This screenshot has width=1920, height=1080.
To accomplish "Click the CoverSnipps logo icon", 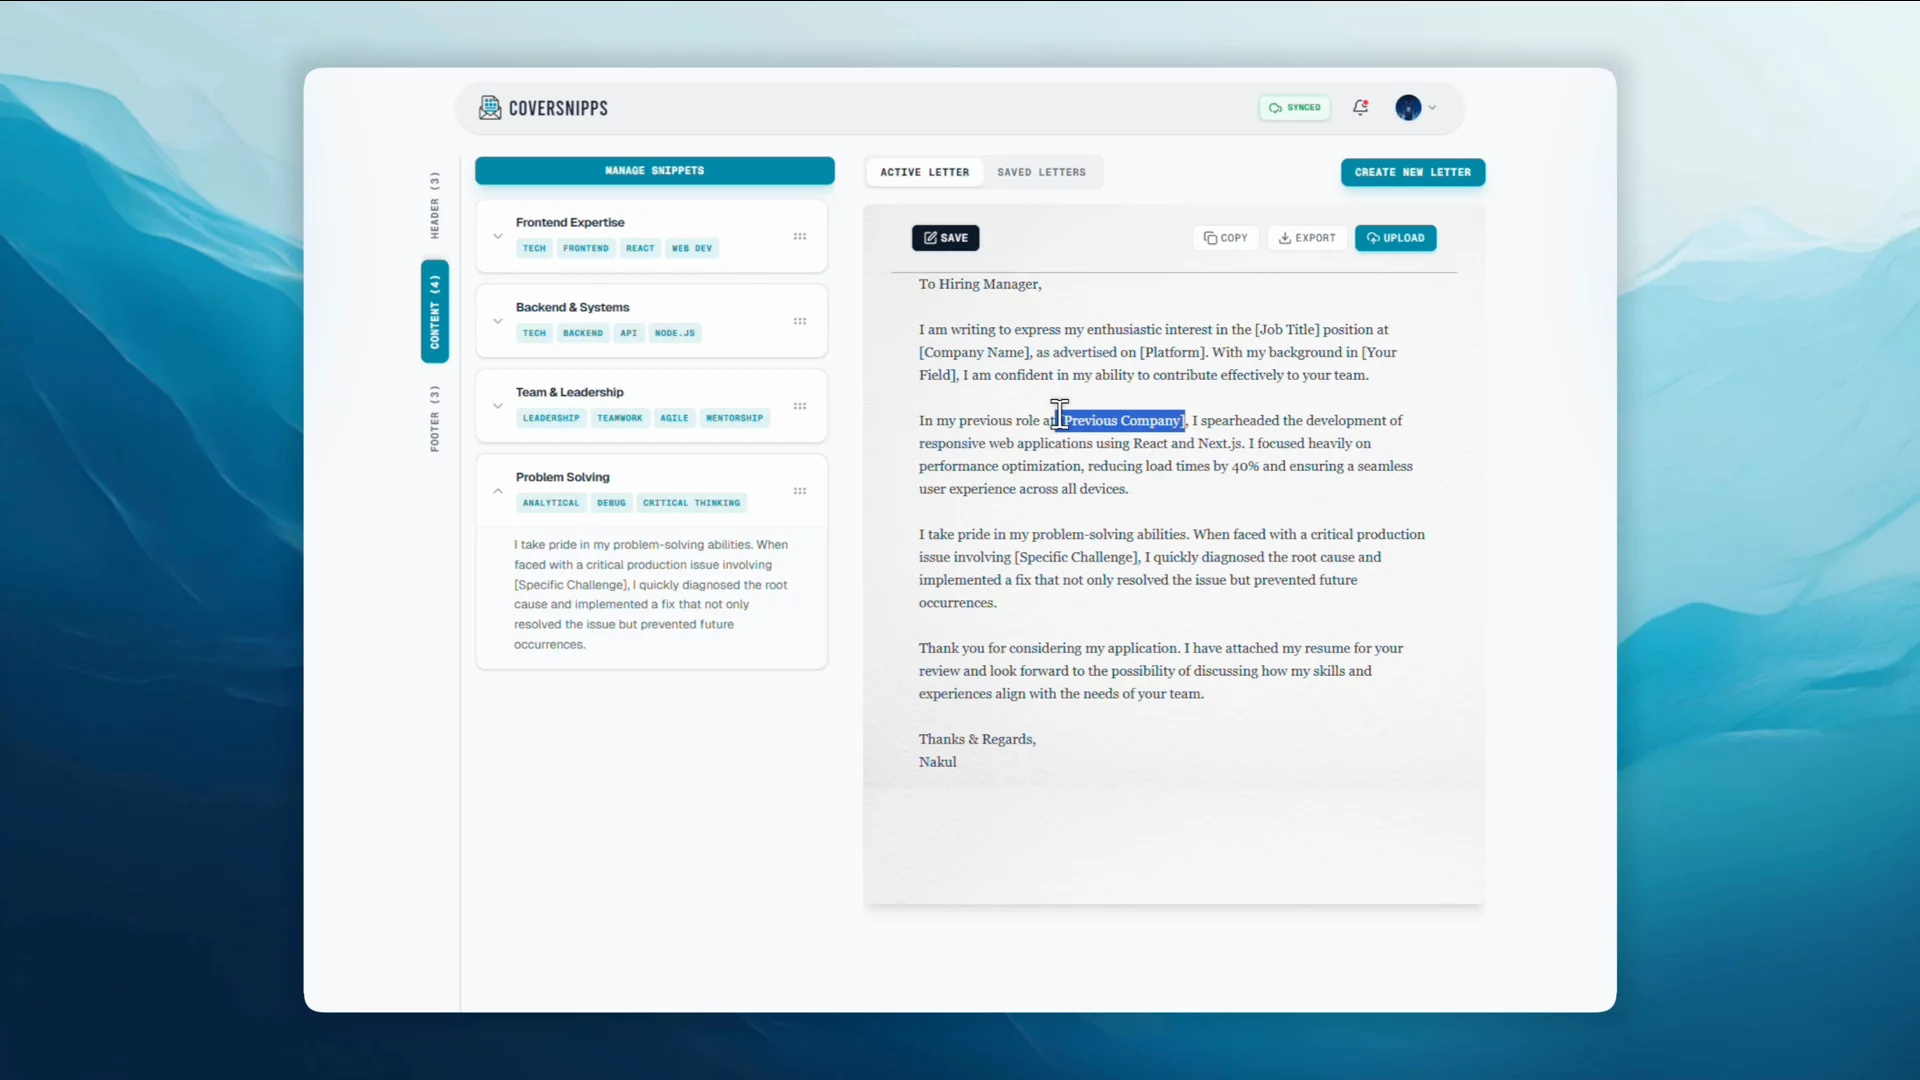I will [490, 108].
